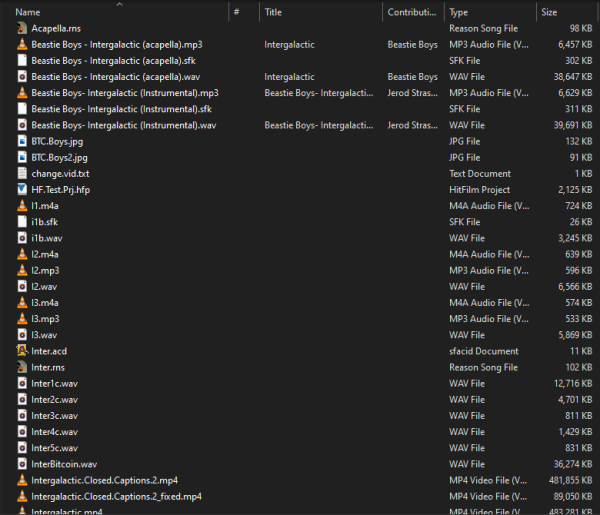This screenshot has width=600, height=515.
Task: Click the Reason icon of Inter.rns
Action: (x=22, y=367)
